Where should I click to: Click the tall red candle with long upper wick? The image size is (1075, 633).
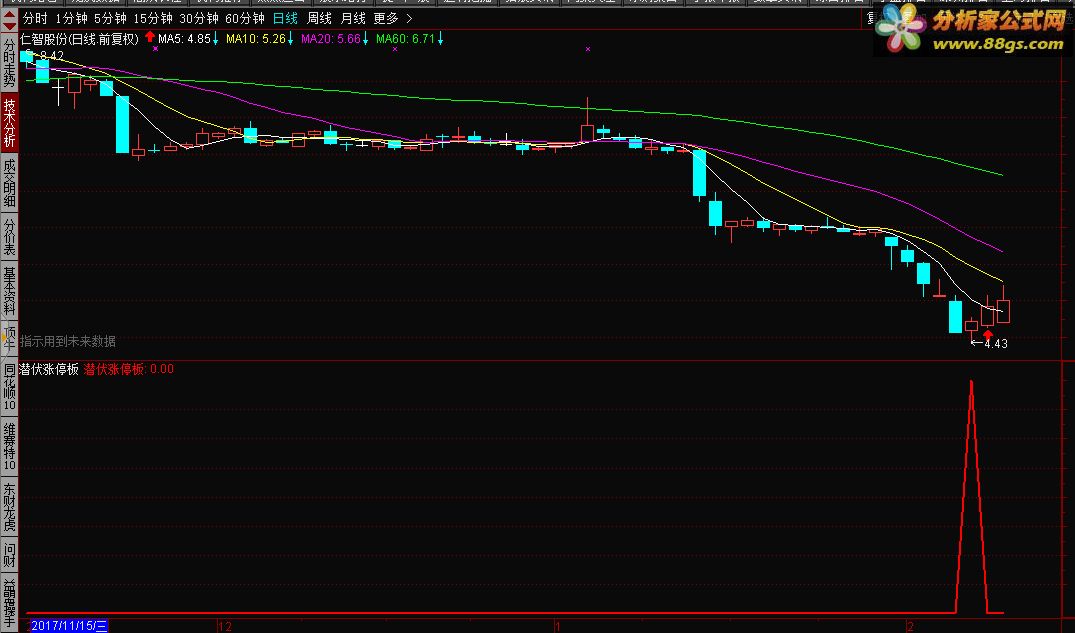[x=588, y=121]
